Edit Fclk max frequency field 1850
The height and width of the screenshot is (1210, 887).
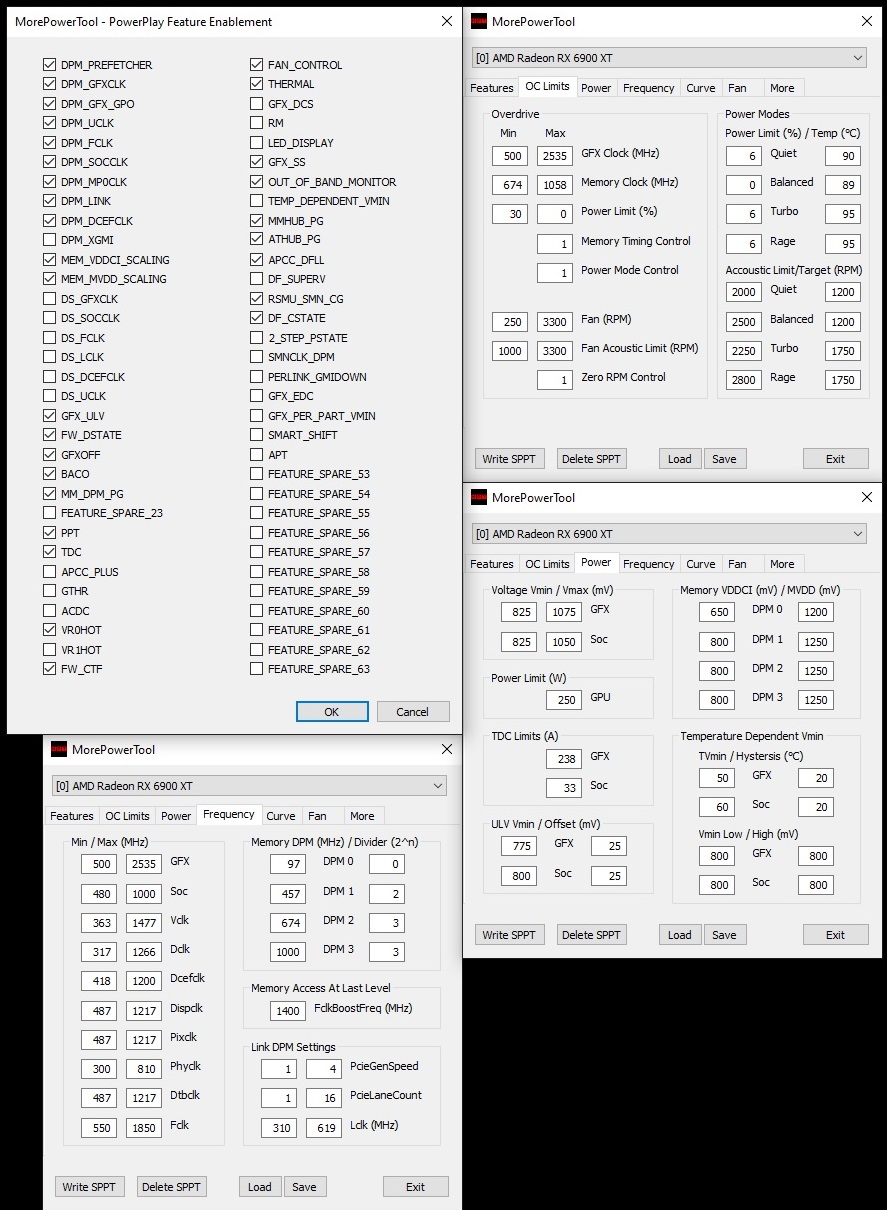point(144,1128)
